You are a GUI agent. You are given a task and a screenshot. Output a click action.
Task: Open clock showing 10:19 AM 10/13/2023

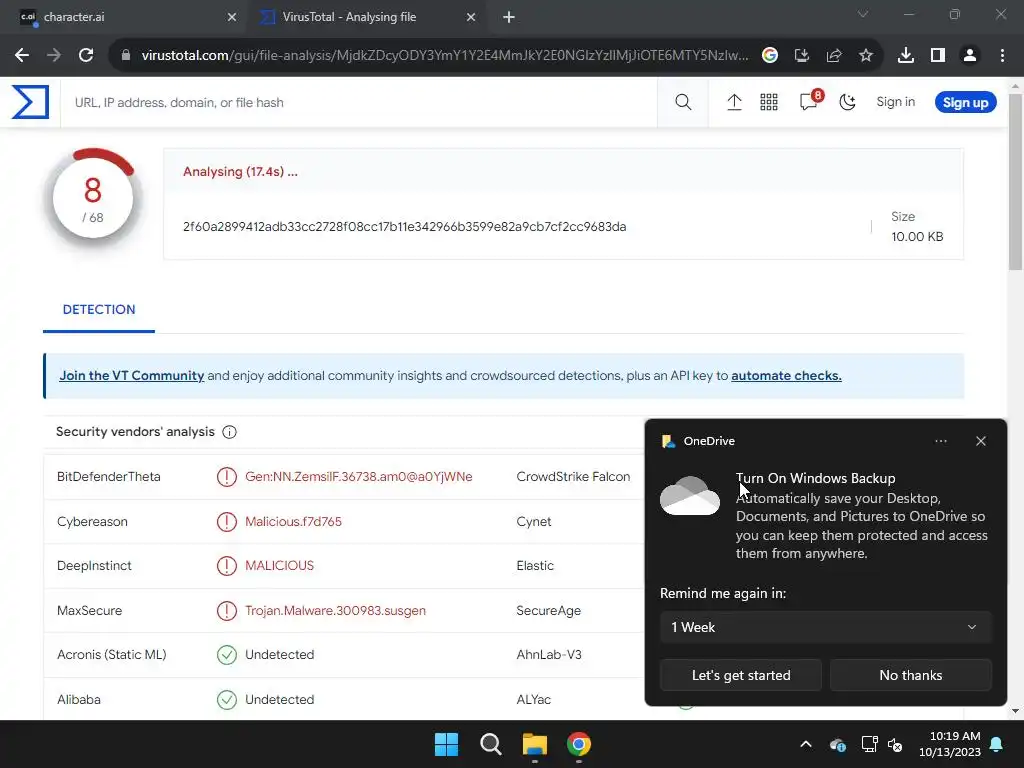[x=950, y=744]
